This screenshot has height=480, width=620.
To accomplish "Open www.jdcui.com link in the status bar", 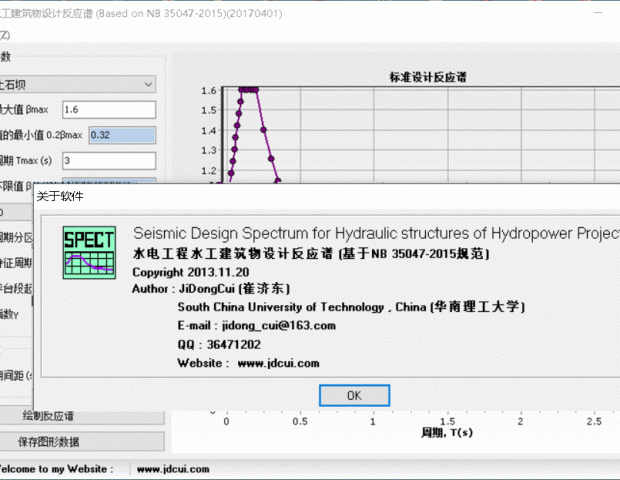I will click(171, 468).
